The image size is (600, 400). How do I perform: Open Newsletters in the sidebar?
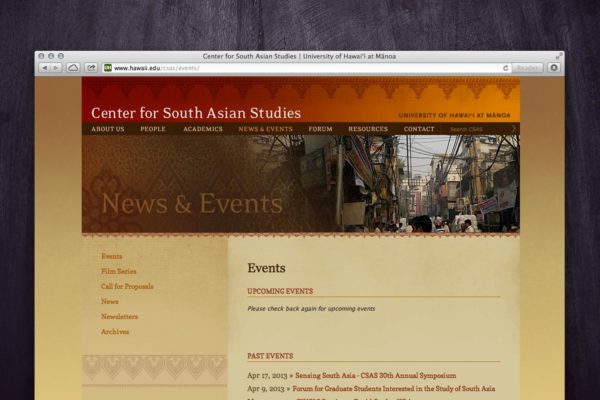click(x=119, y=317)
